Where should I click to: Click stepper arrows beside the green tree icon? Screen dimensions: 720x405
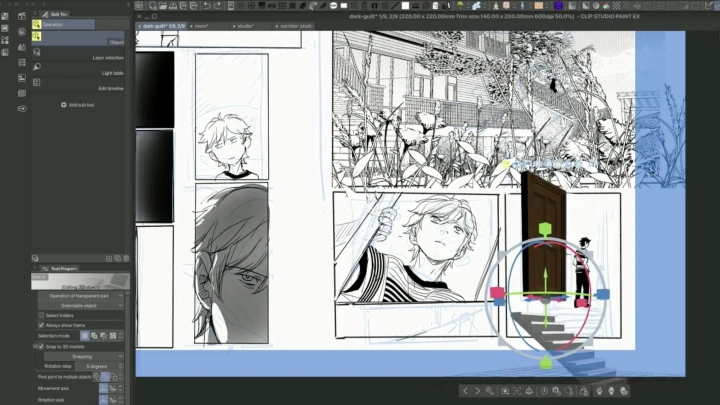pos(468,6)
